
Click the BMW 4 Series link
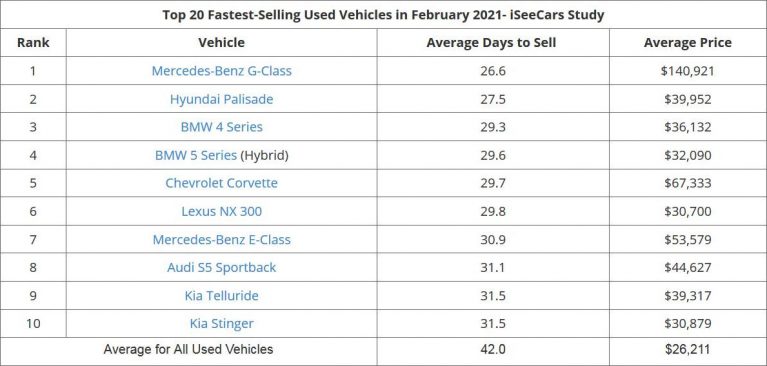pos(222,127)
